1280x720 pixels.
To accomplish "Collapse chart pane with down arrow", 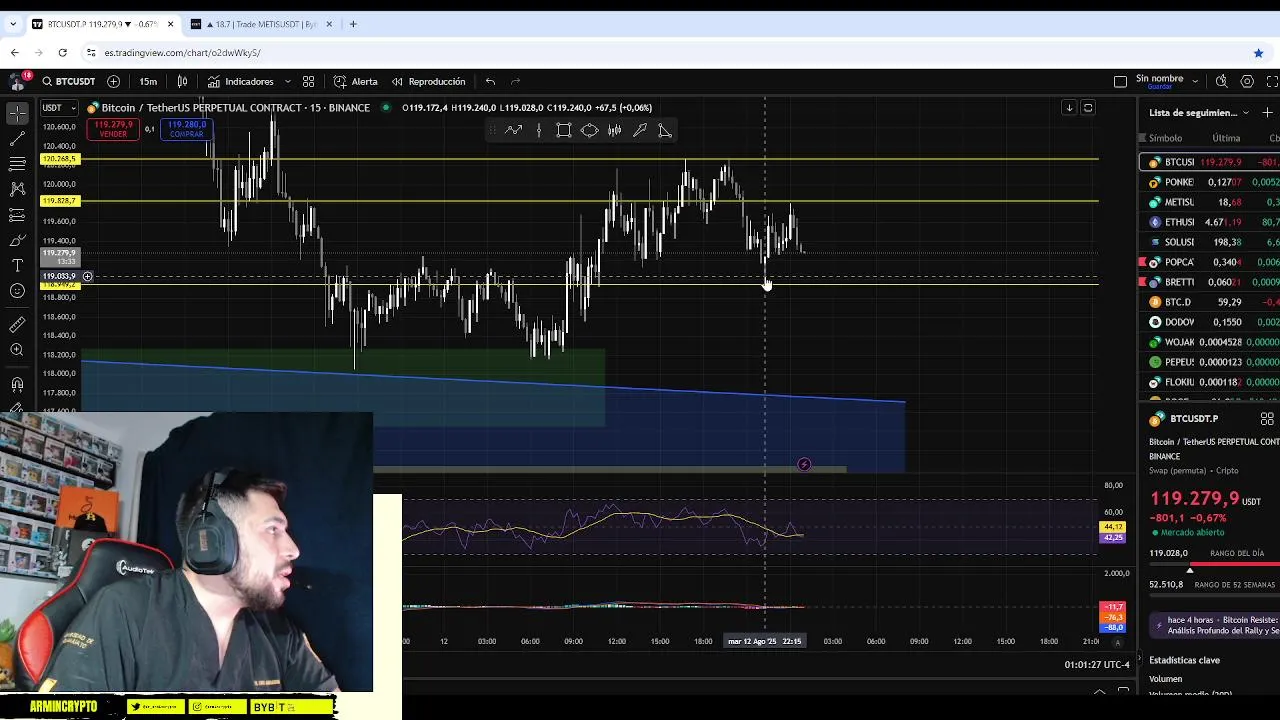I will (x=1068, y=108).
